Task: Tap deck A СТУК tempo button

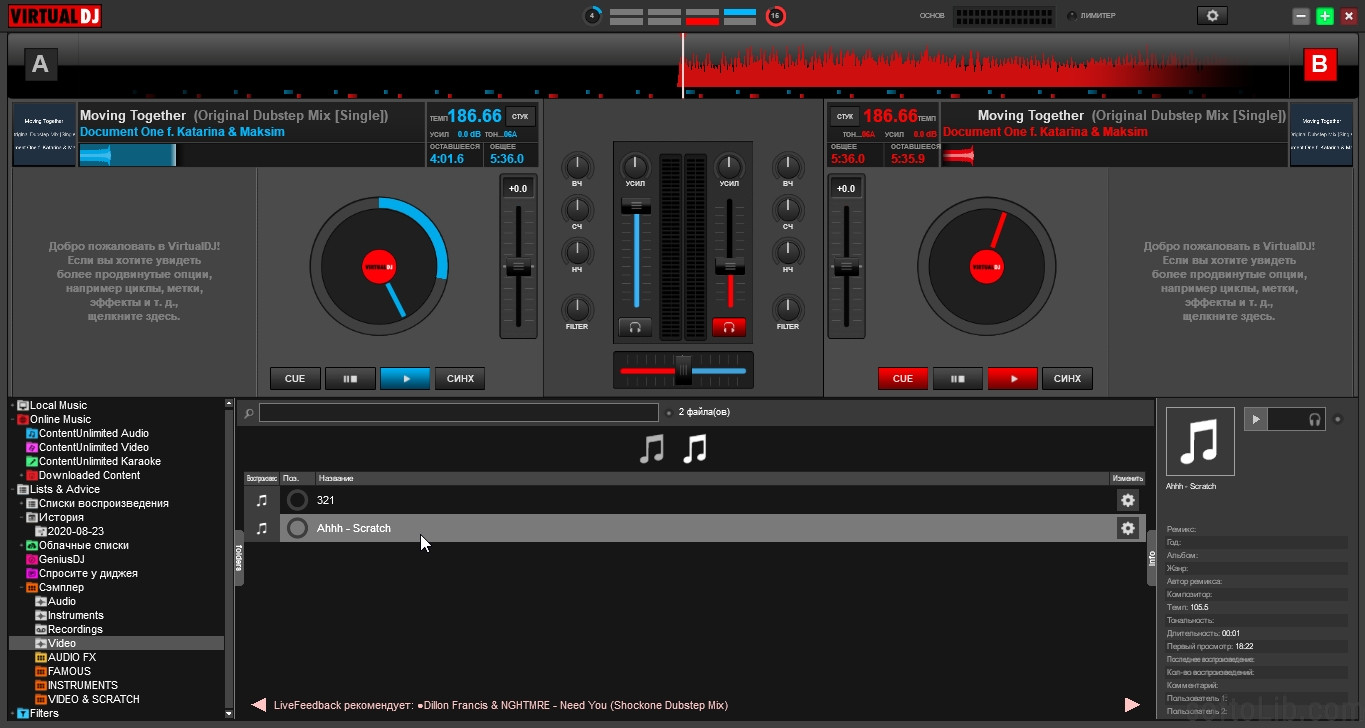Action: coord(520,116)
